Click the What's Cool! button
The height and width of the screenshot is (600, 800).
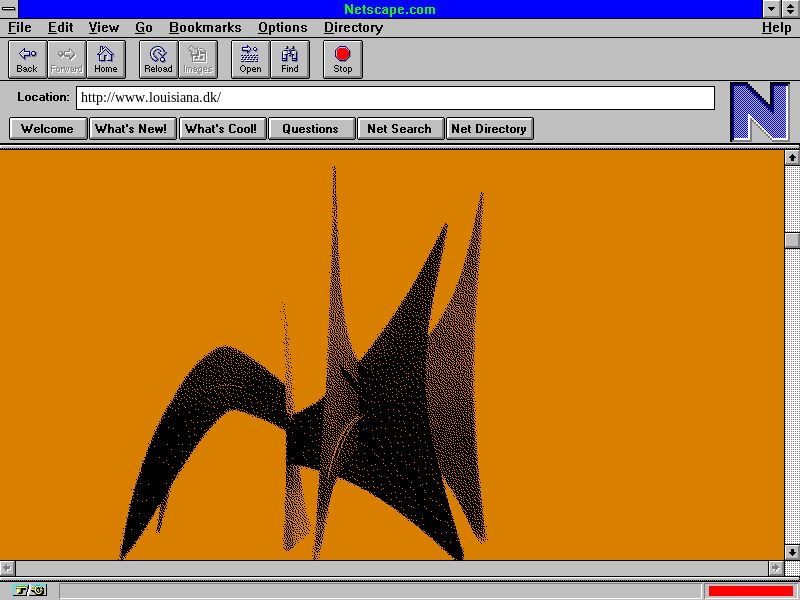[x=222, y=129]
